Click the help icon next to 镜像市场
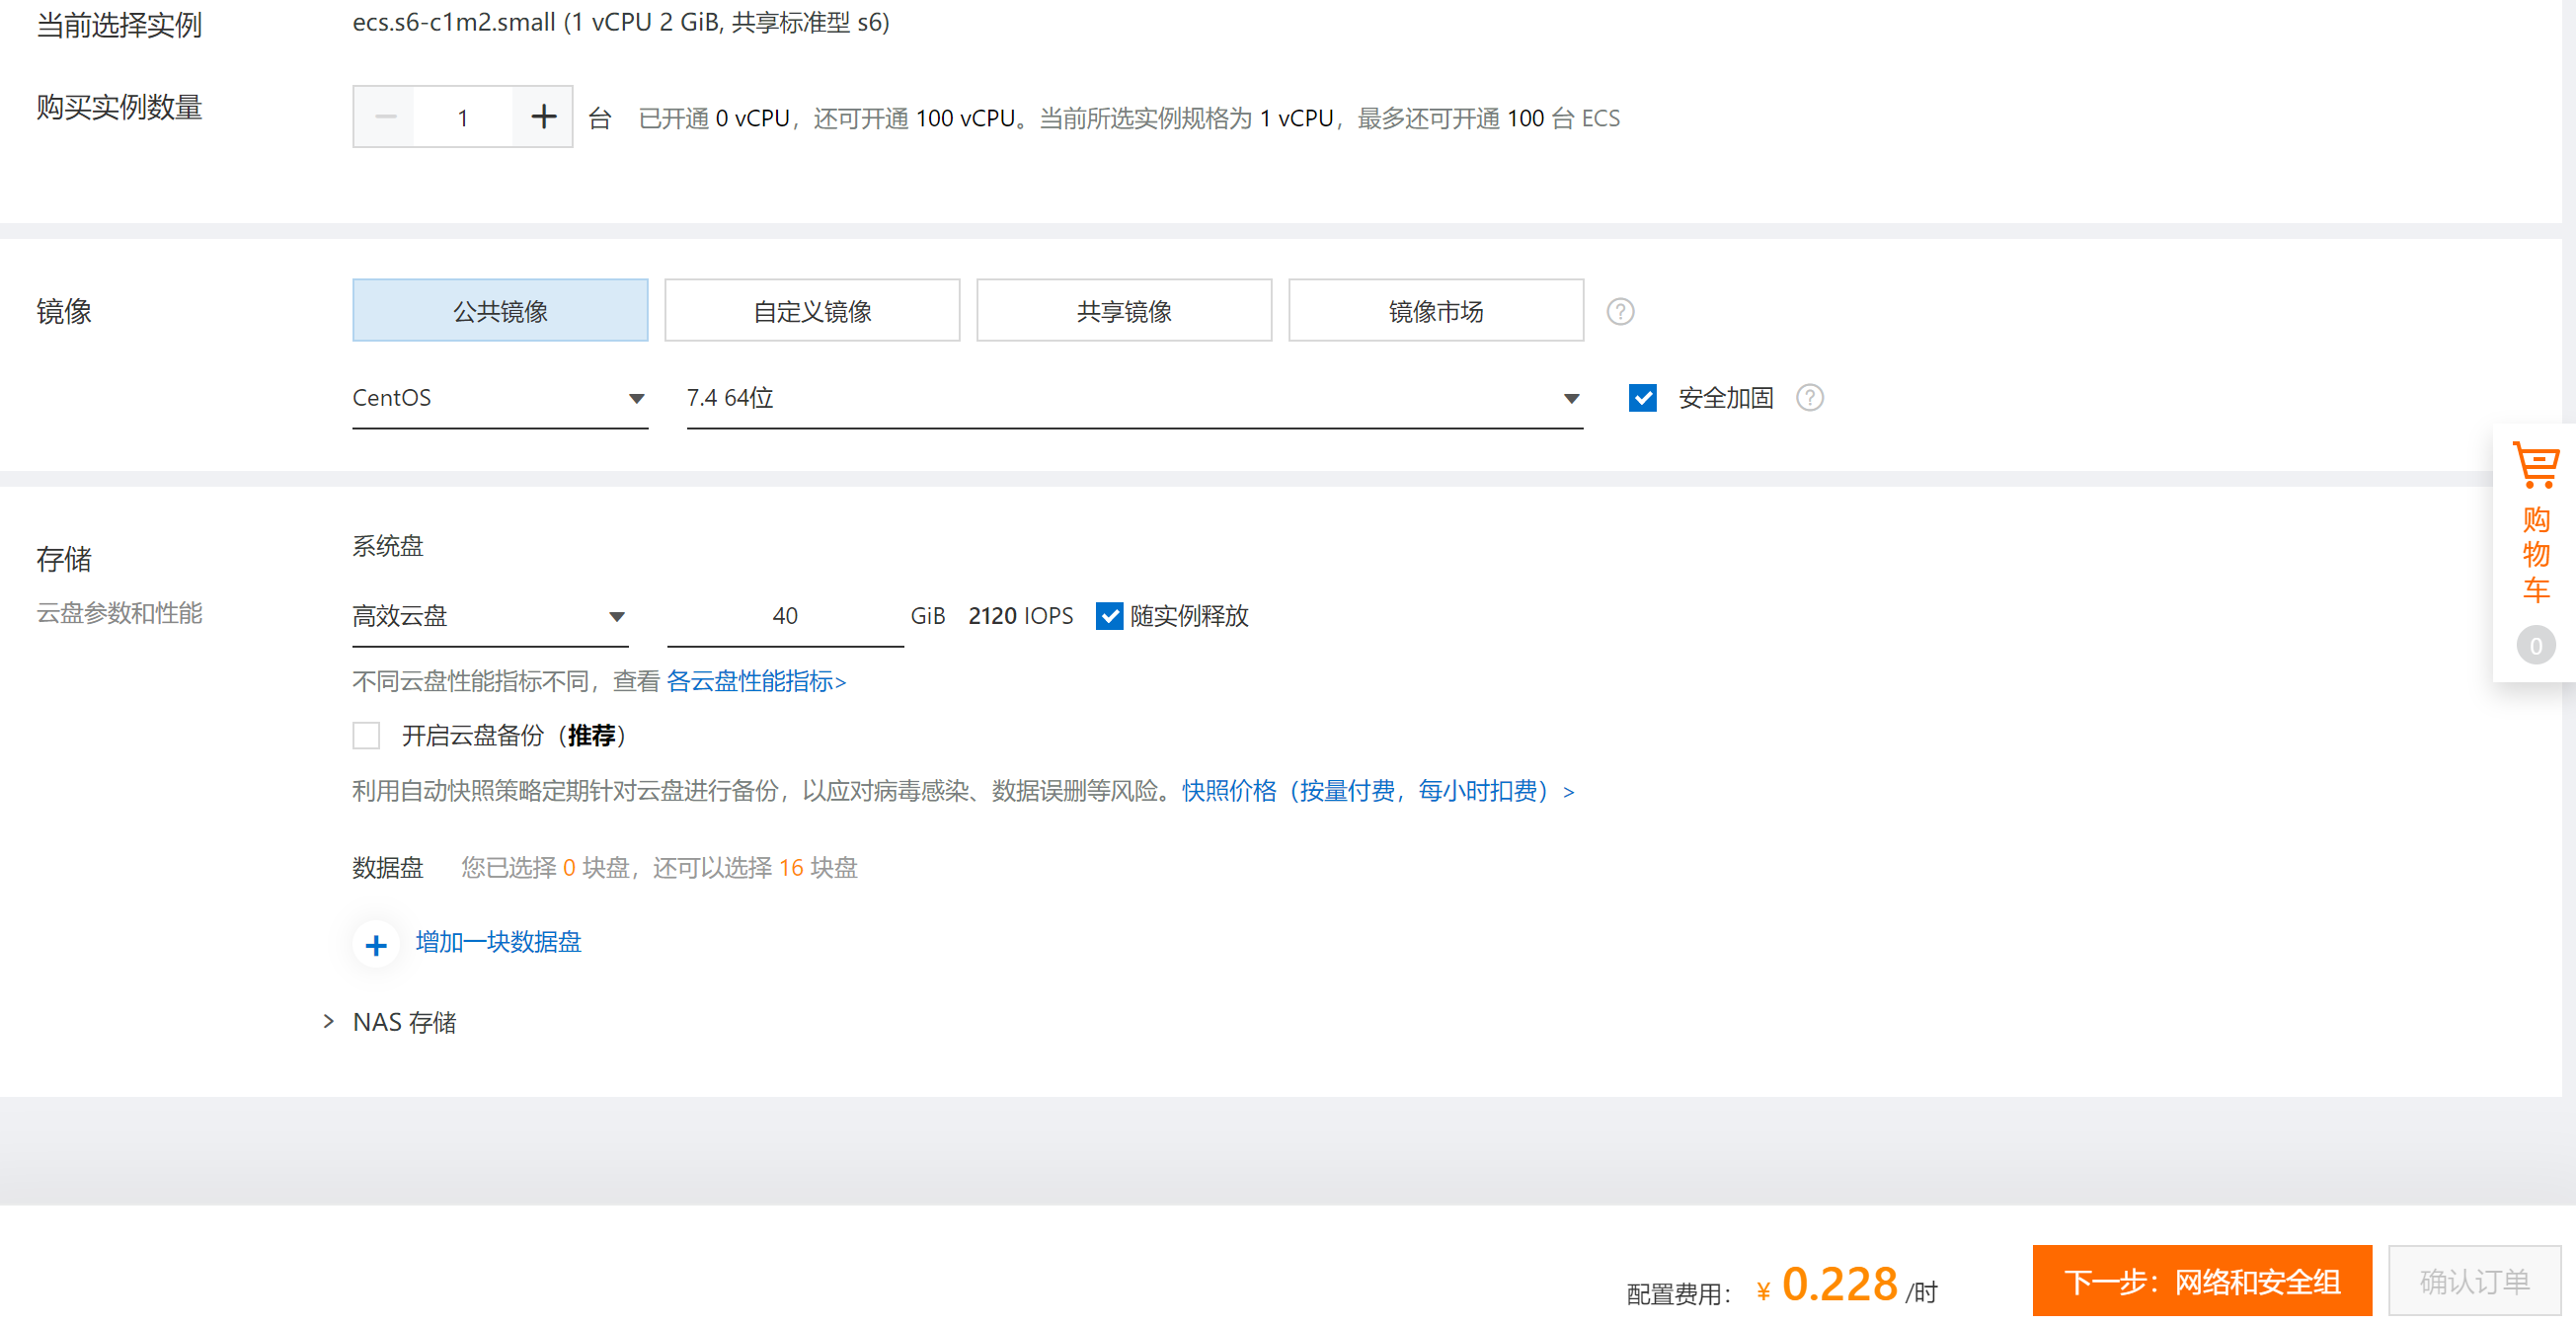The height and width of the screenshot is (1325, 2576). 1620,312
